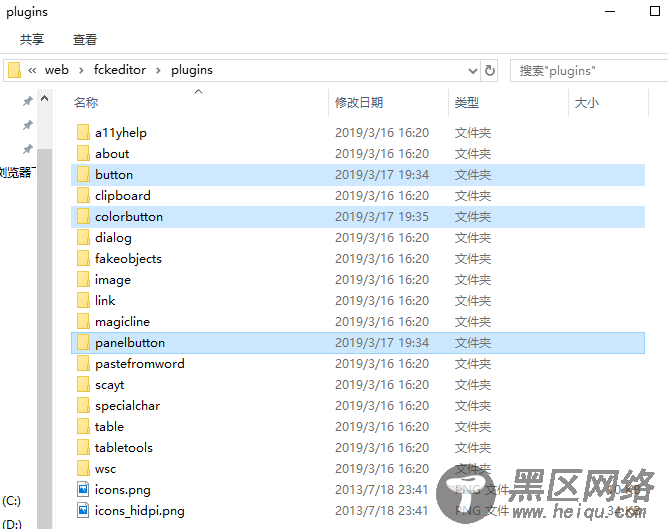668x529 pixels.
Task: Open the 查看 ribbon tab
Action: pos(85,40)
